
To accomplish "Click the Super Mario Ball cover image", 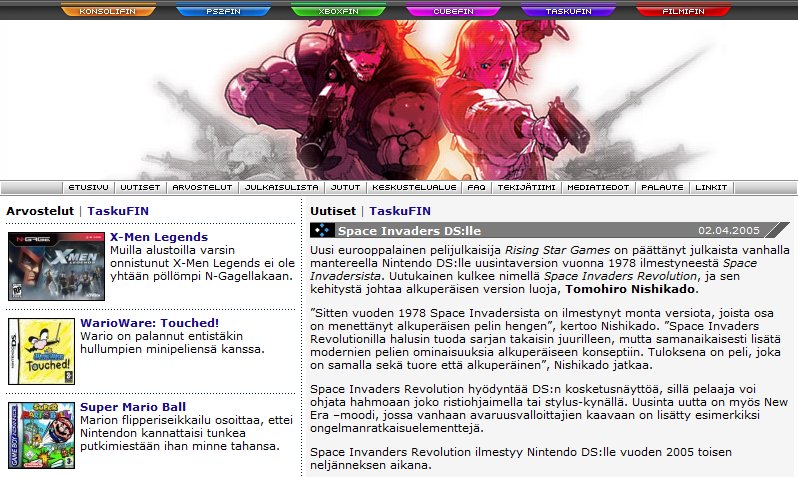I will (x=42, y=435).
